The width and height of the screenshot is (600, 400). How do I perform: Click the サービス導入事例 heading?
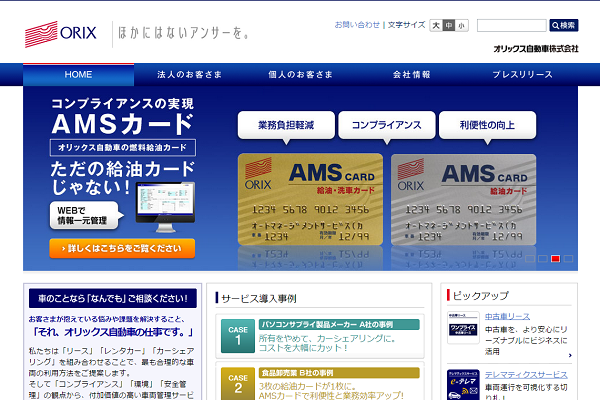(259, 299)
